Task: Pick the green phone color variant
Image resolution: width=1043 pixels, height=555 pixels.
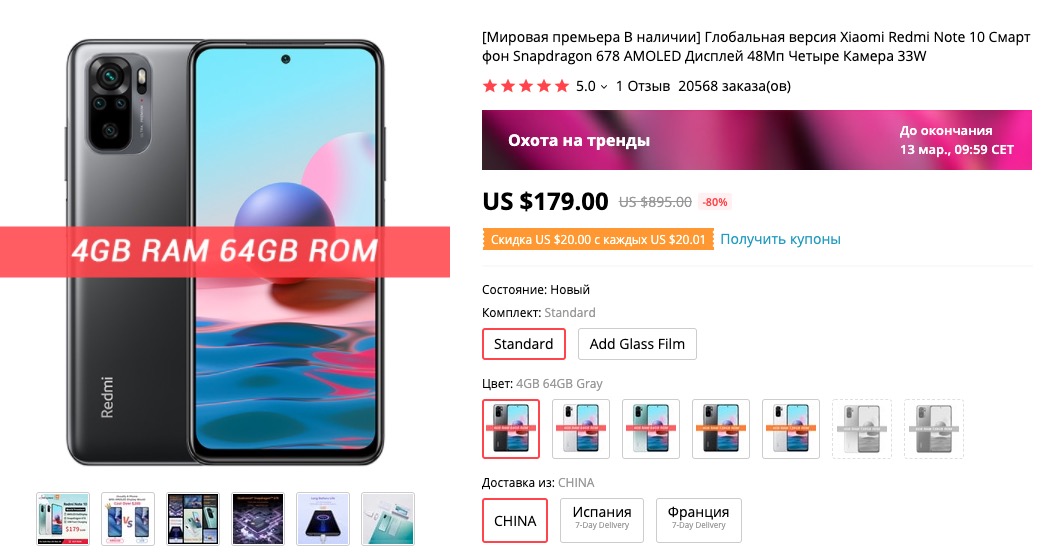Action: pos(651,429)
